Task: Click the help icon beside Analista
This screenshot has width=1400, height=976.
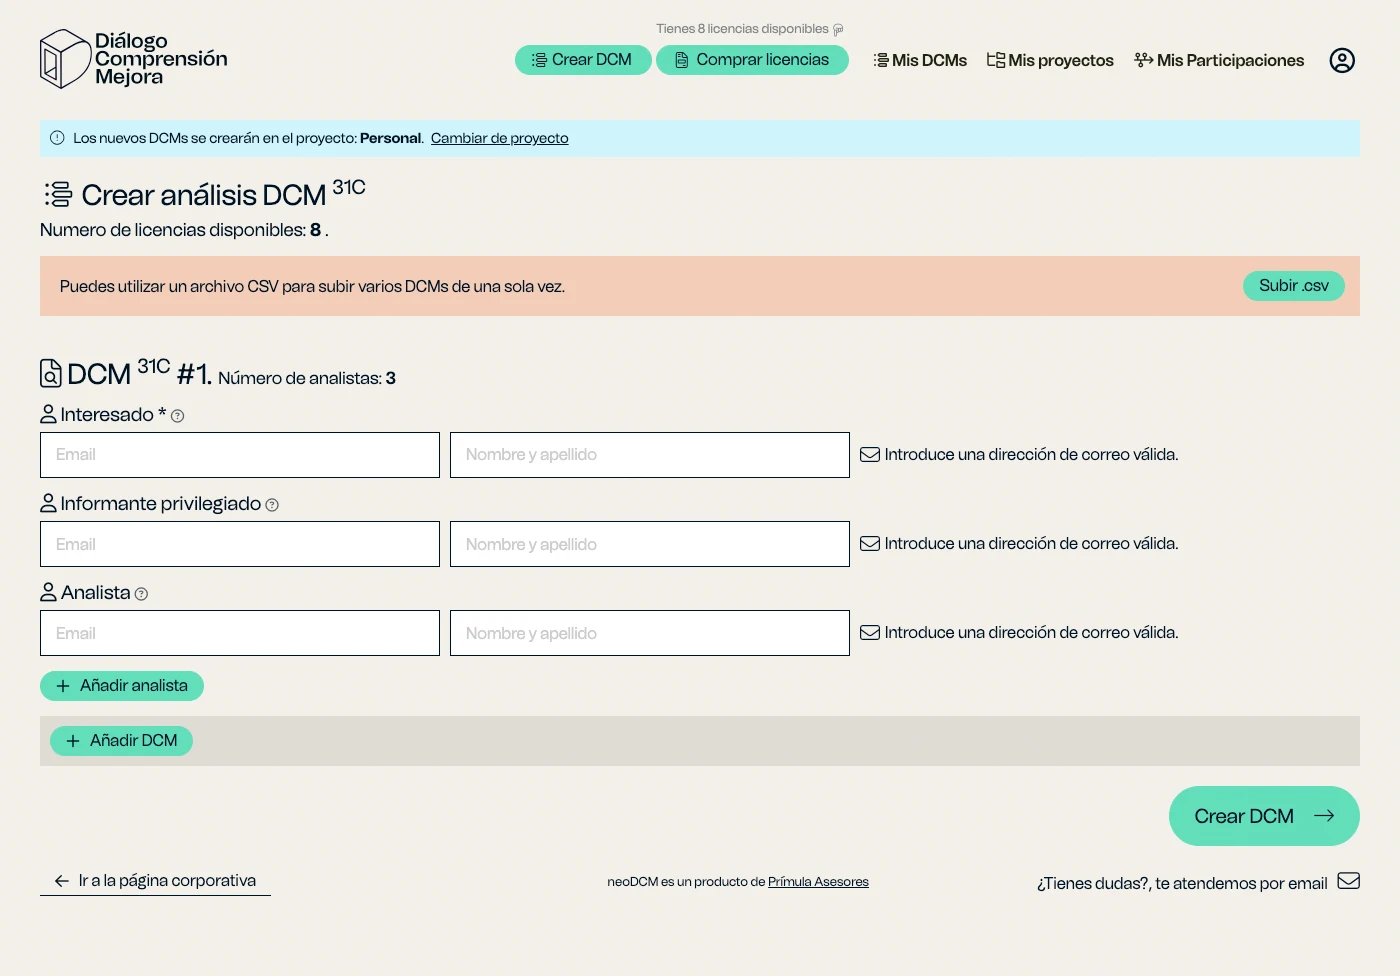Action: 141,593
